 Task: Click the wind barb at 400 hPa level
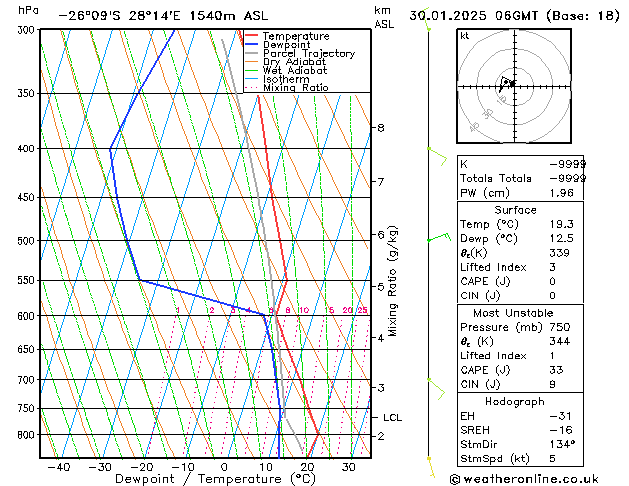coord(437,156)
